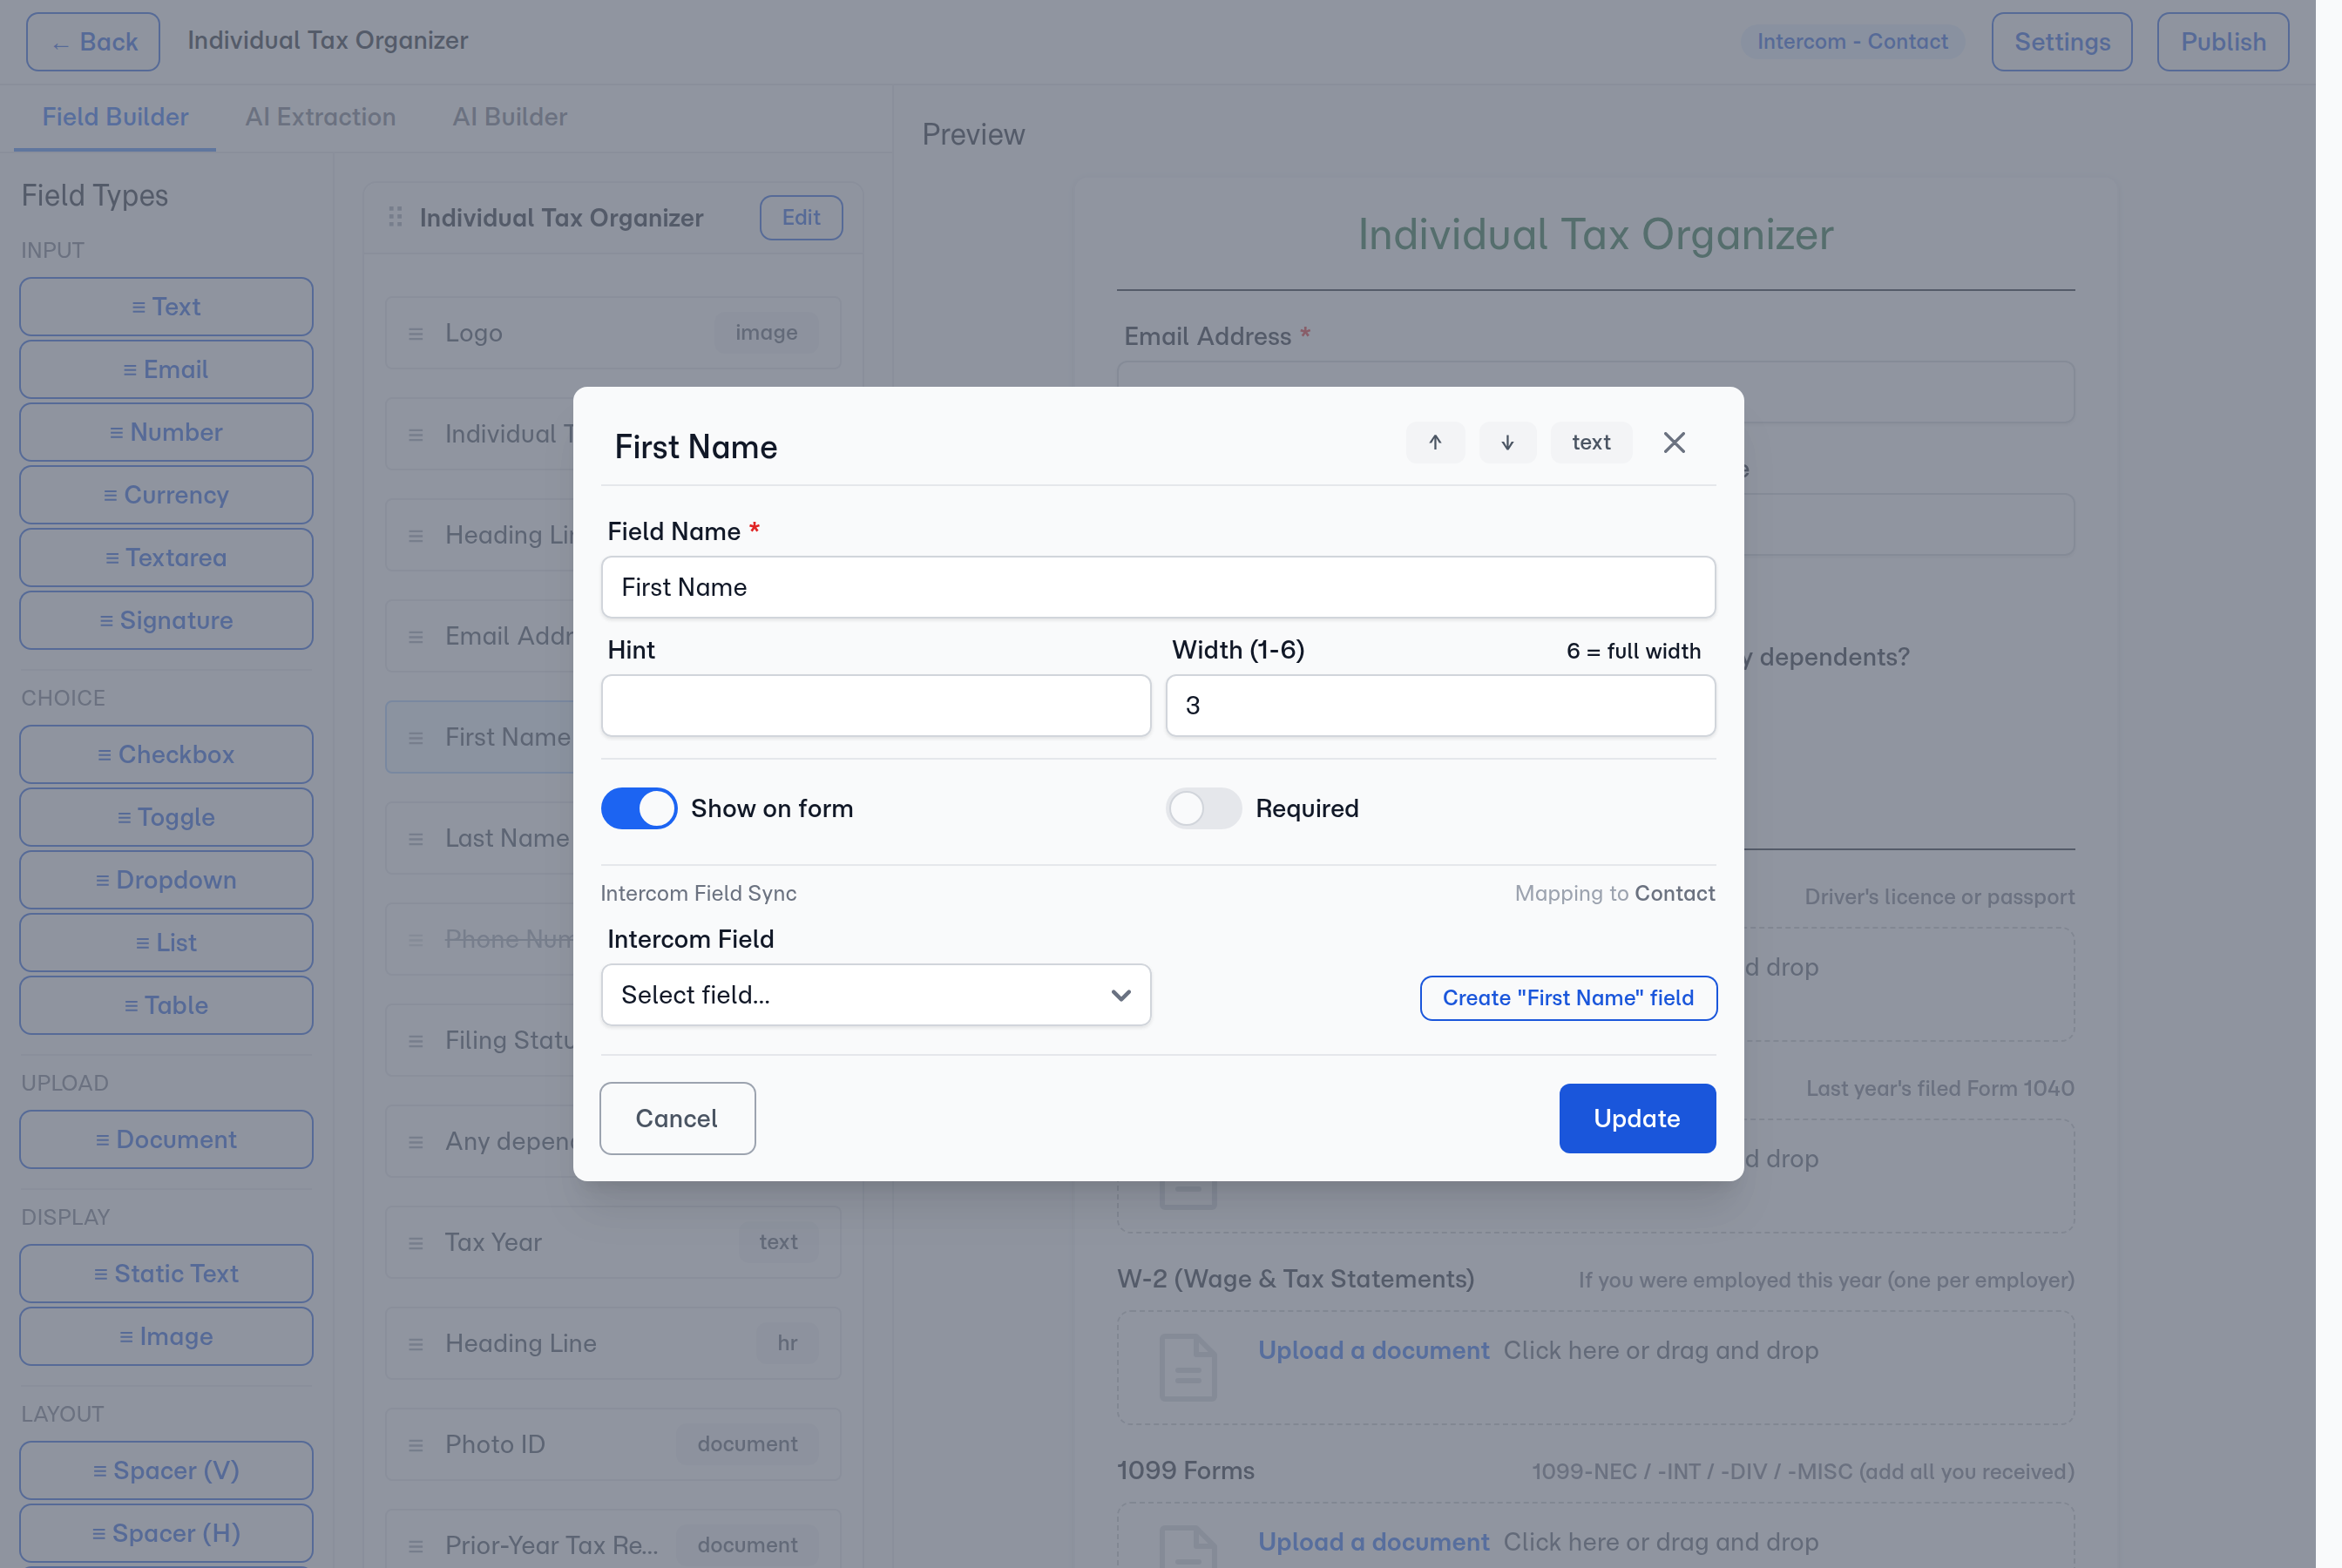
Task: Click the Logo row drag handle icon
Action: (x=416, y=334)
